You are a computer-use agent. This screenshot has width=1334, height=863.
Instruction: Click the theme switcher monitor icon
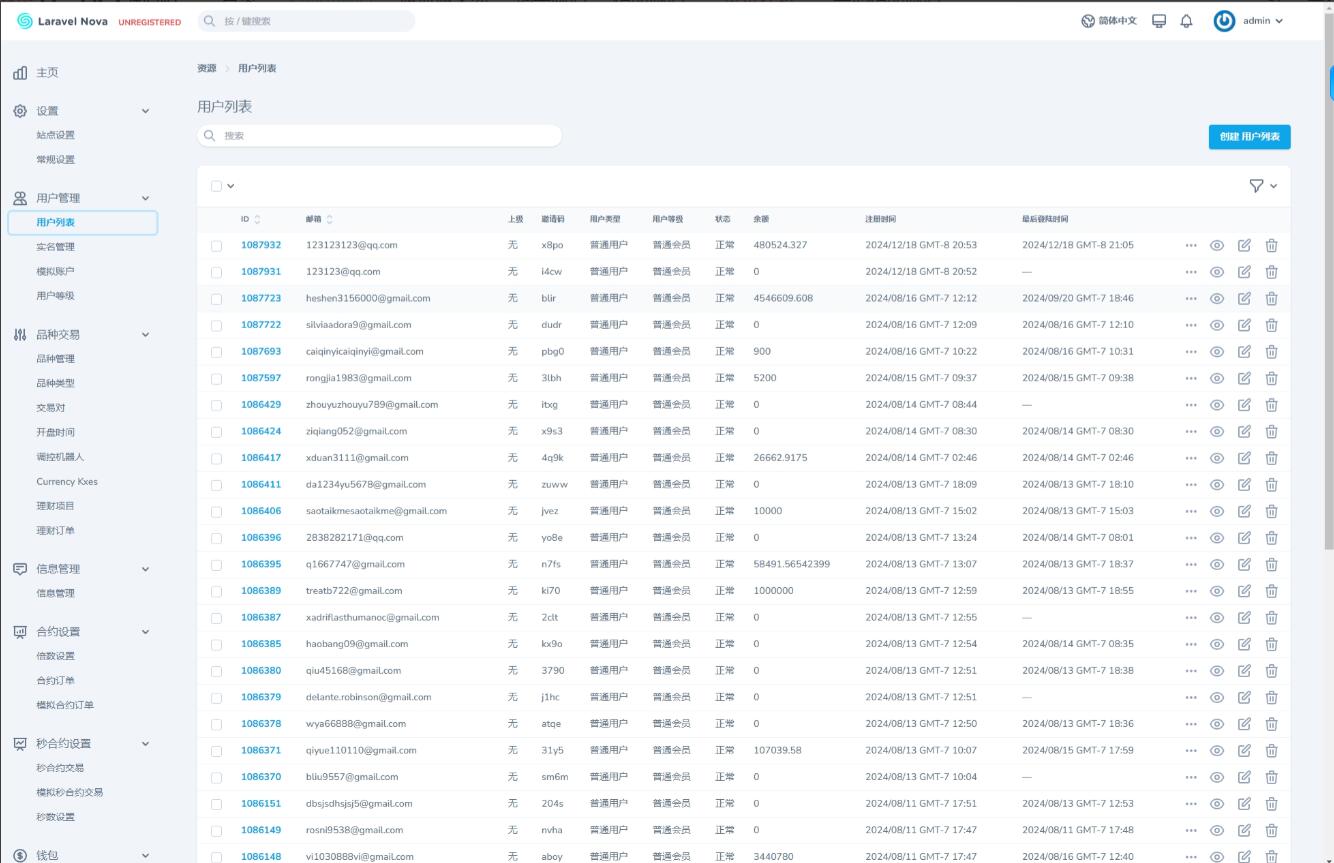[x=1159, y=21]
